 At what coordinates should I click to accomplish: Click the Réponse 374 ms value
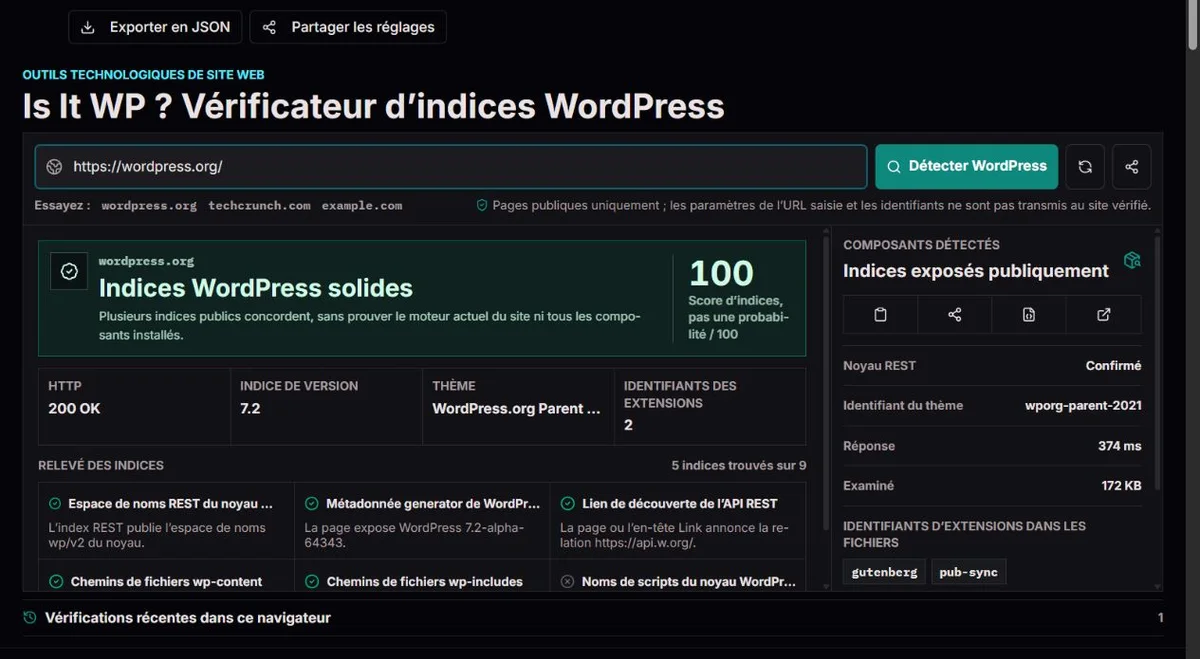[1119, 446]
